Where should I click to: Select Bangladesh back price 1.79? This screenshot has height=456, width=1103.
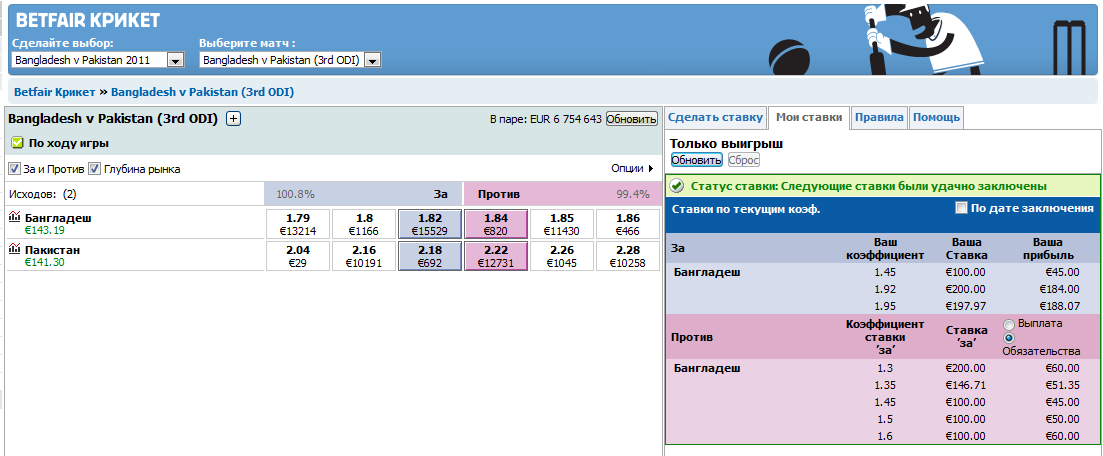(x=298, y=224)
